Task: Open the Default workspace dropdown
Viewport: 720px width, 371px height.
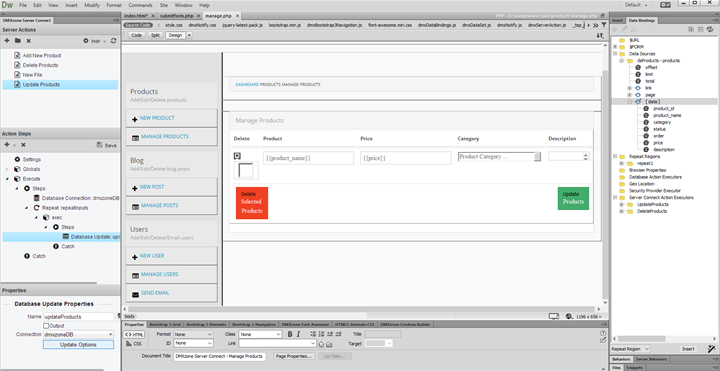Action: click(x=636, y=5)
